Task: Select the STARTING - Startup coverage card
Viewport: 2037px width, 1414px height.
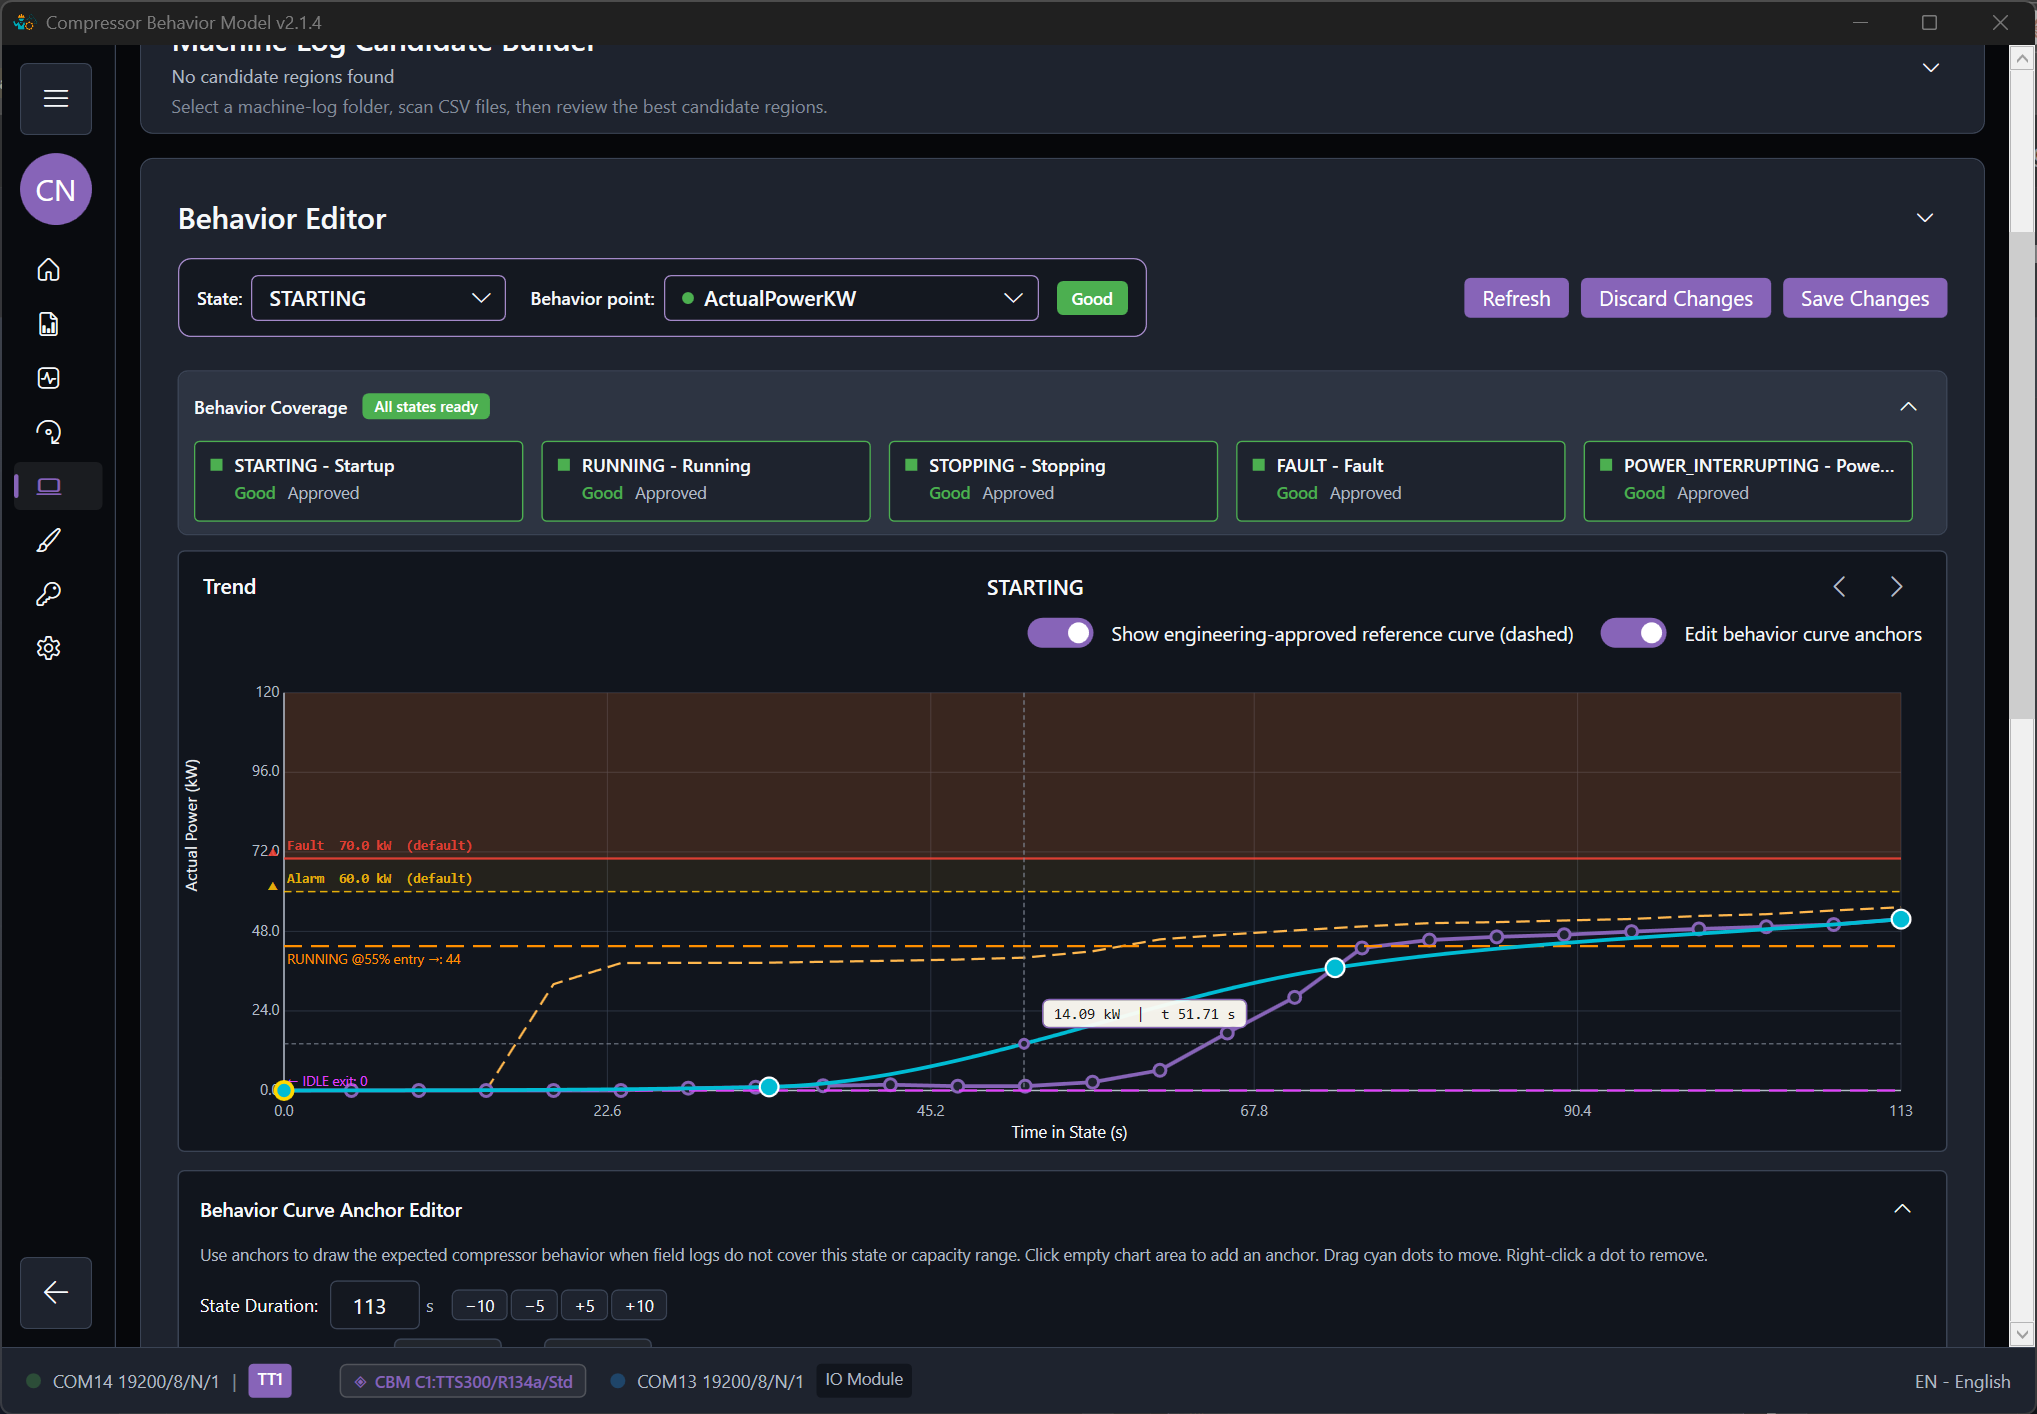Action: (x=358, y=481)
